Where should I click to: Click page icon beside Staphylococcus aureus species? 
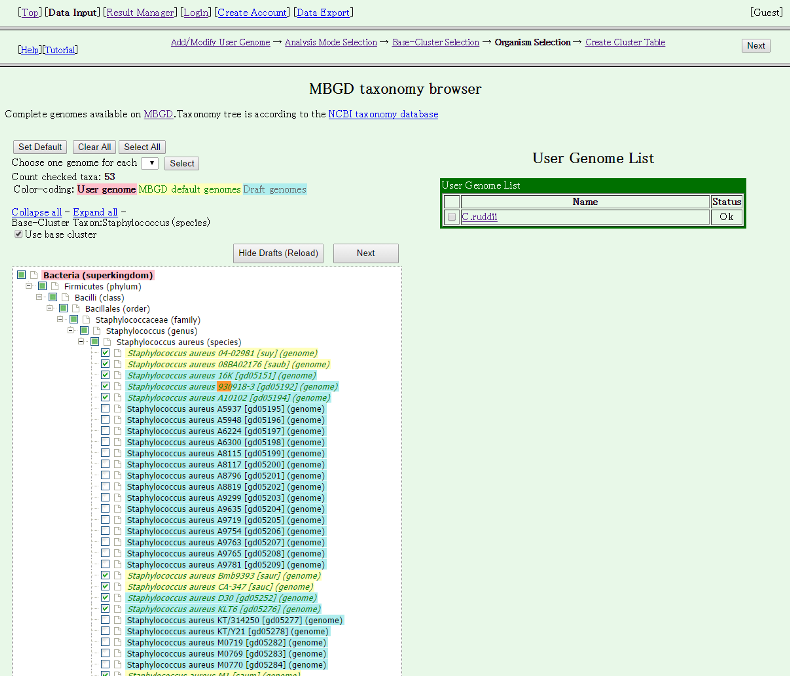click(108, 342)
